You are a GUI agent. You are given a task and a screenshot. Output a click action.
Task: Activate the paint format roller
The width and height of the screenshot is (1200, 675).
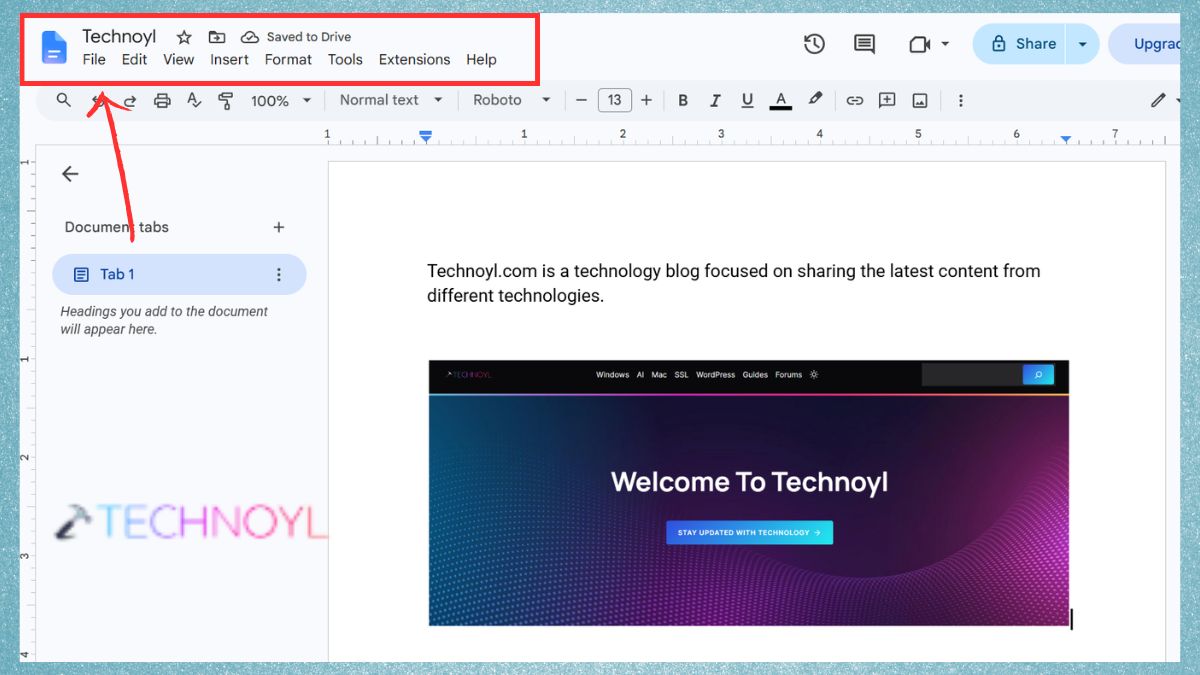tap(225, 100)
